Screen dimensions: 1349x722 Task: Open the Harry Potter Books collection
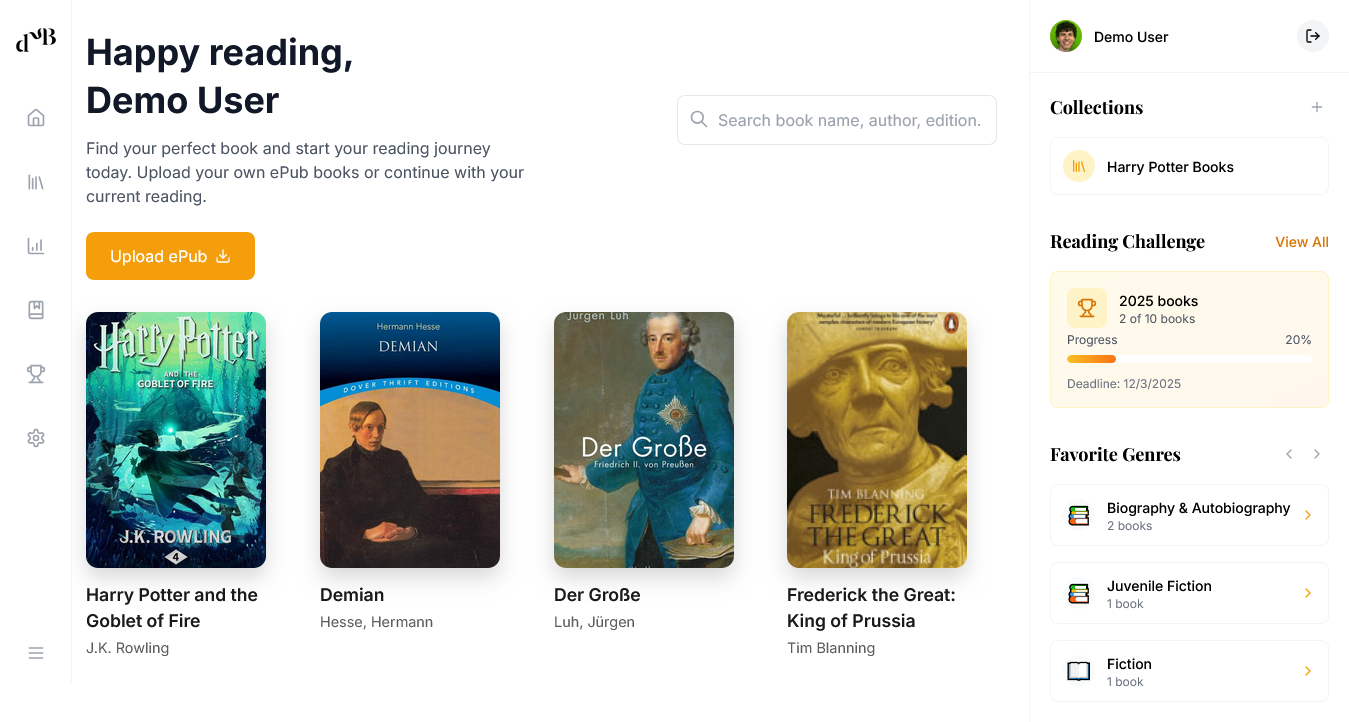tap(1189, 166)
